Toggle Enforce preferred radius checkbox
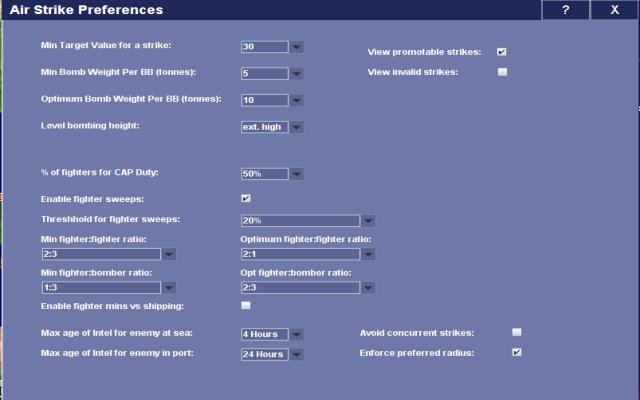Viewport: 640px width, 400px height. (x=517, y=352)
